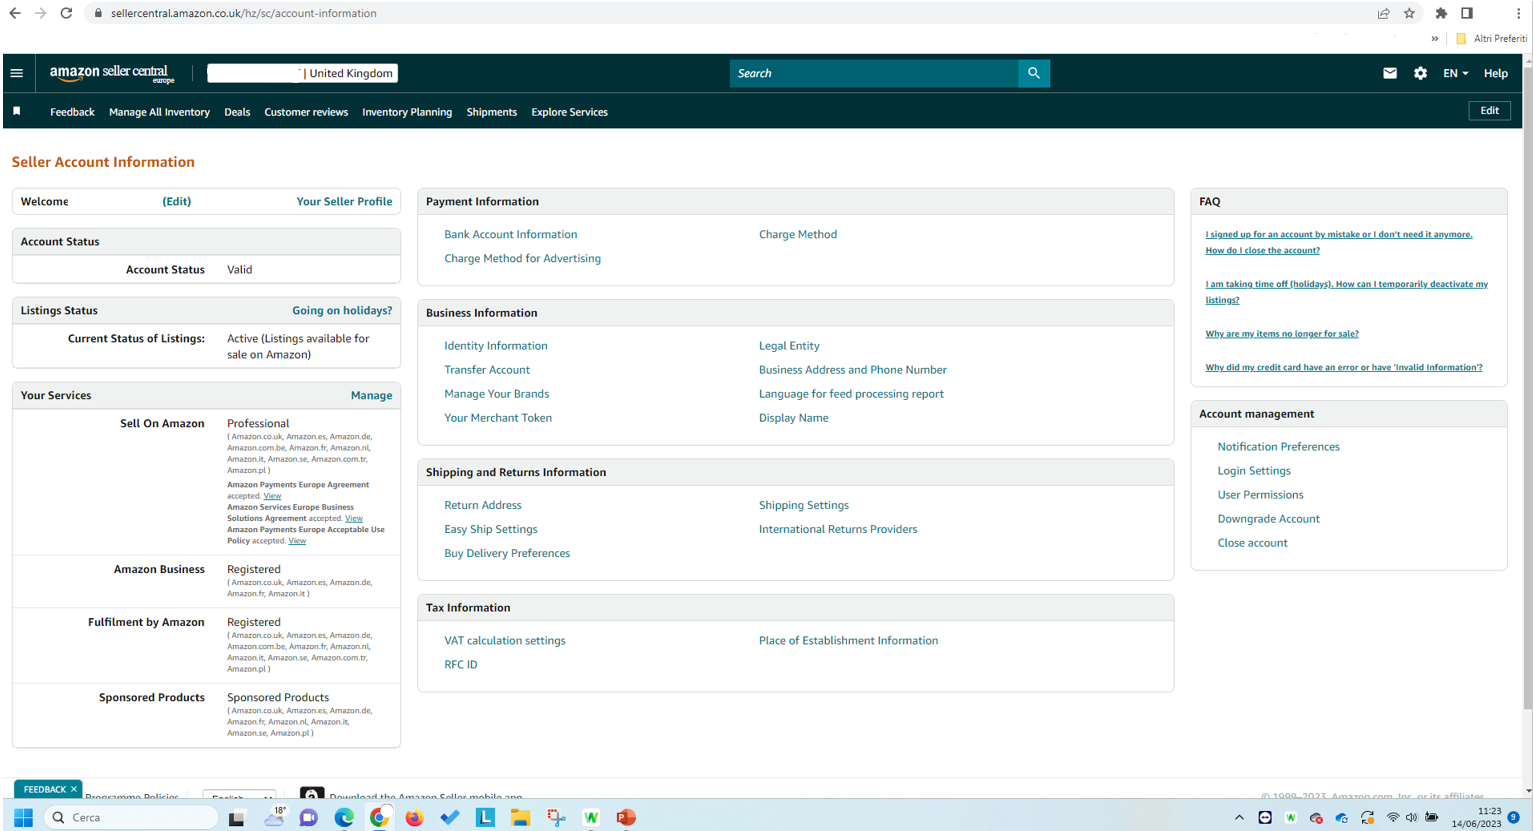Open Place of Establishment Information
This screenshot has width=1533, height=831.
pyautogui.click(x=848, y=640)
